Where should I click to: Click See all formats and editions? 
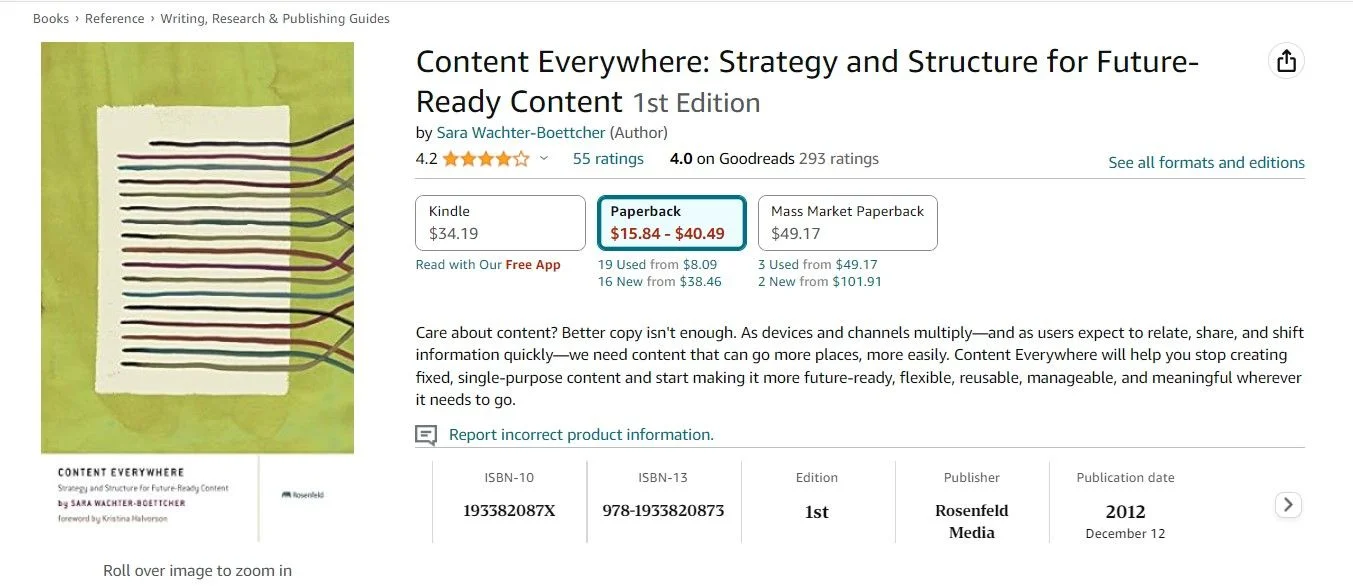[1206, 162]
